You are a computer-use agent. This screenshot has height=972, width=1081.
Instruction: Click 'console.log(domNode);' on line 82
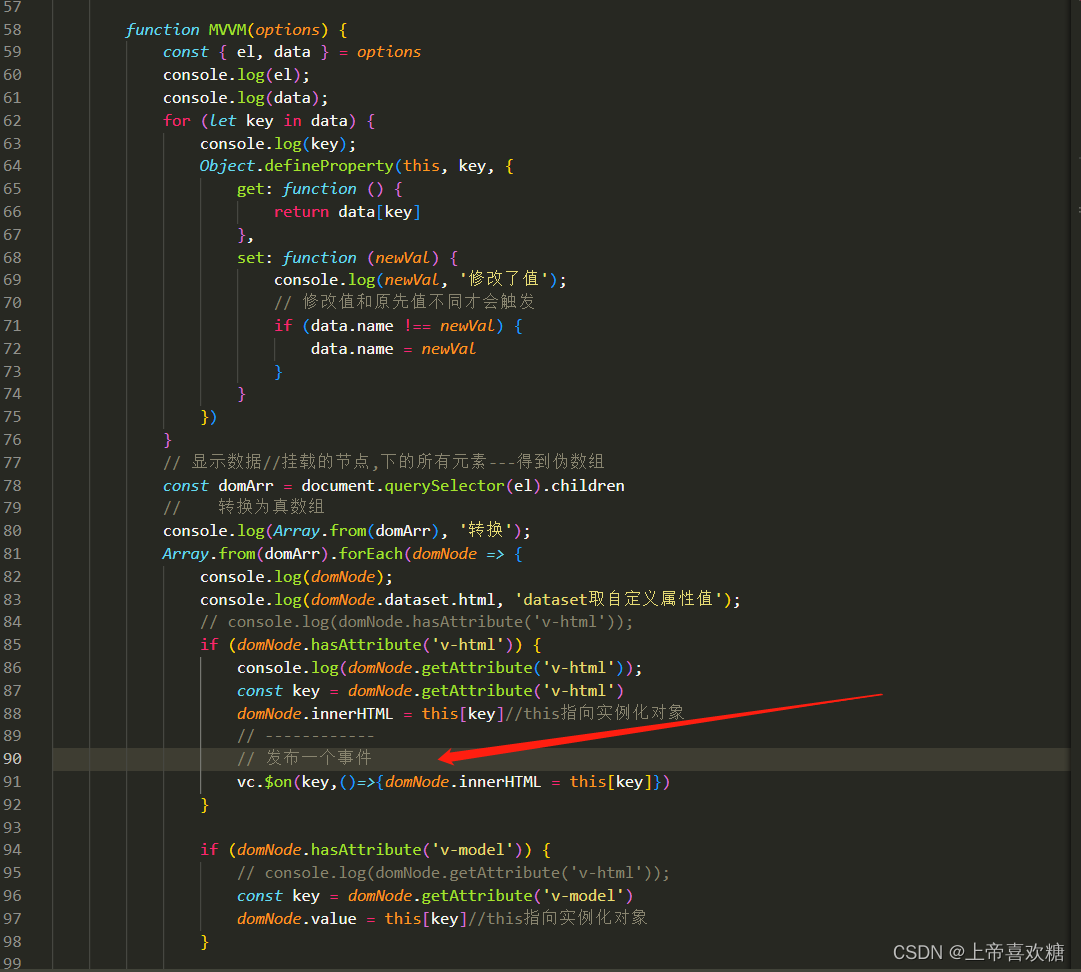(x=296, y=577)
